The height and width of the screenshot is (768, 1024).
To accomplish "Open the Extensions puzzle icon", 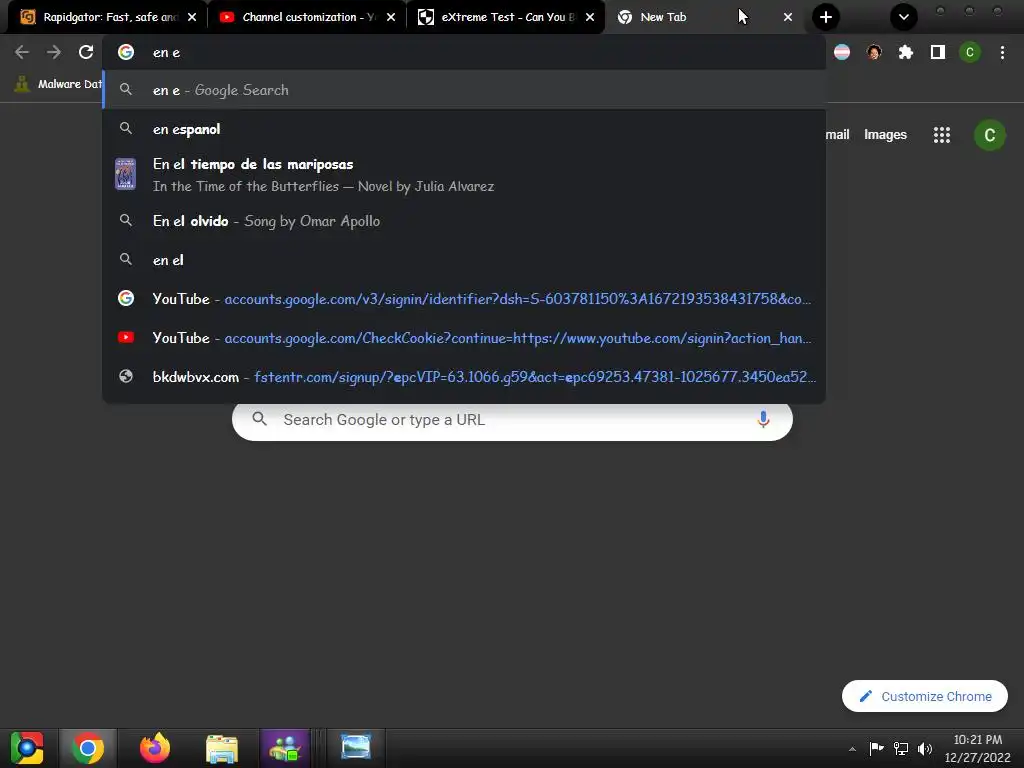I will [x=905, y=52].
